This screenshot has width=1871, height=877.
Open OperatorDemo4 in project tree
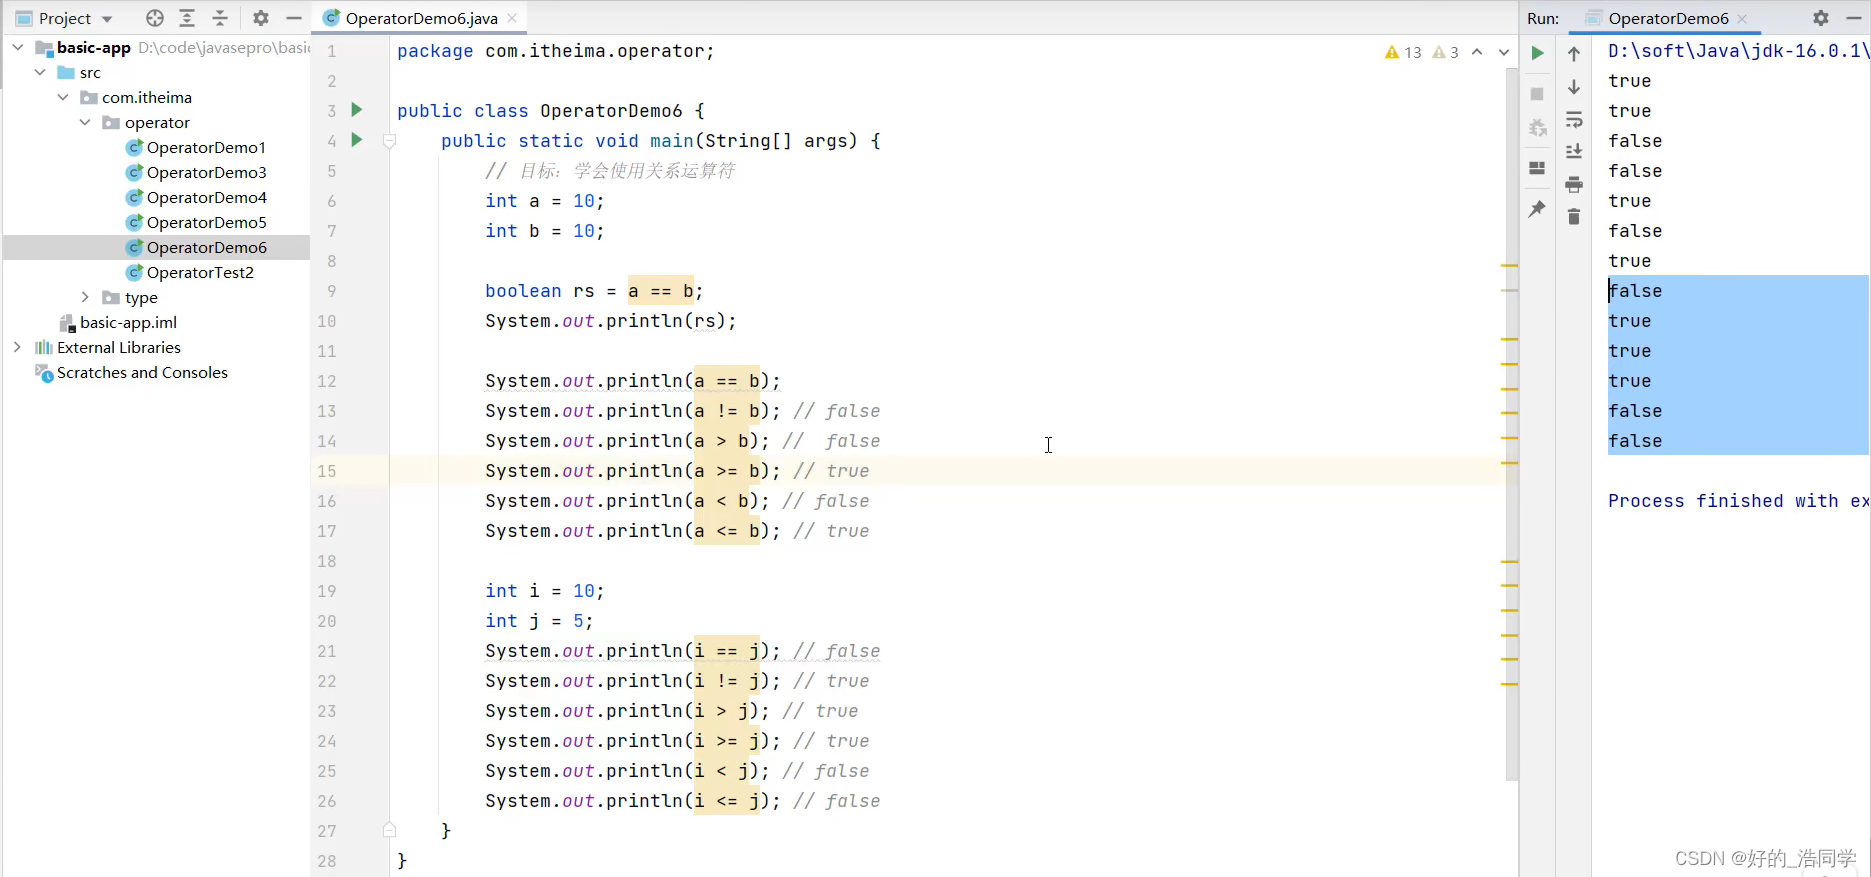(x=206, y=197)
